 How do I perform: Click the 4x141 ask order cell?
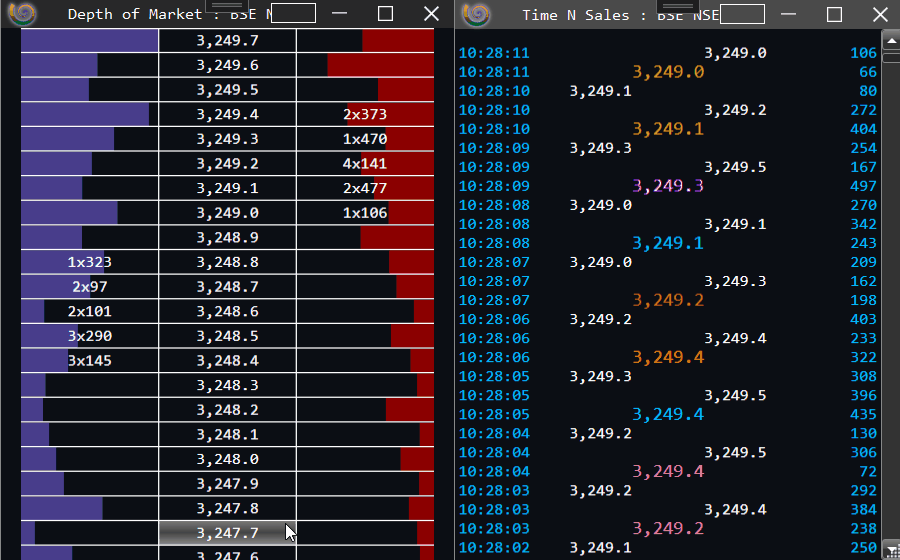(x=365, y=164)
